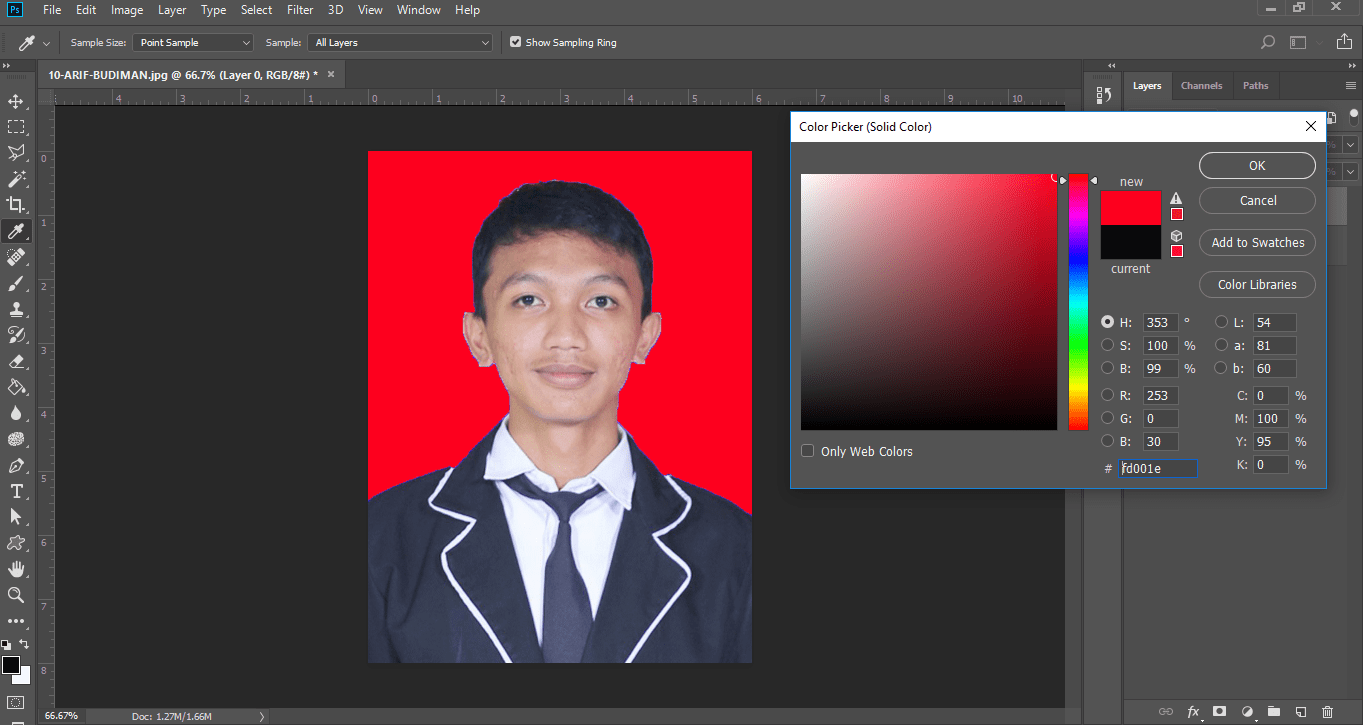Select the Clone Stamp tool
The width and height of the screenshot is (1363, 725).
[15, 309]
